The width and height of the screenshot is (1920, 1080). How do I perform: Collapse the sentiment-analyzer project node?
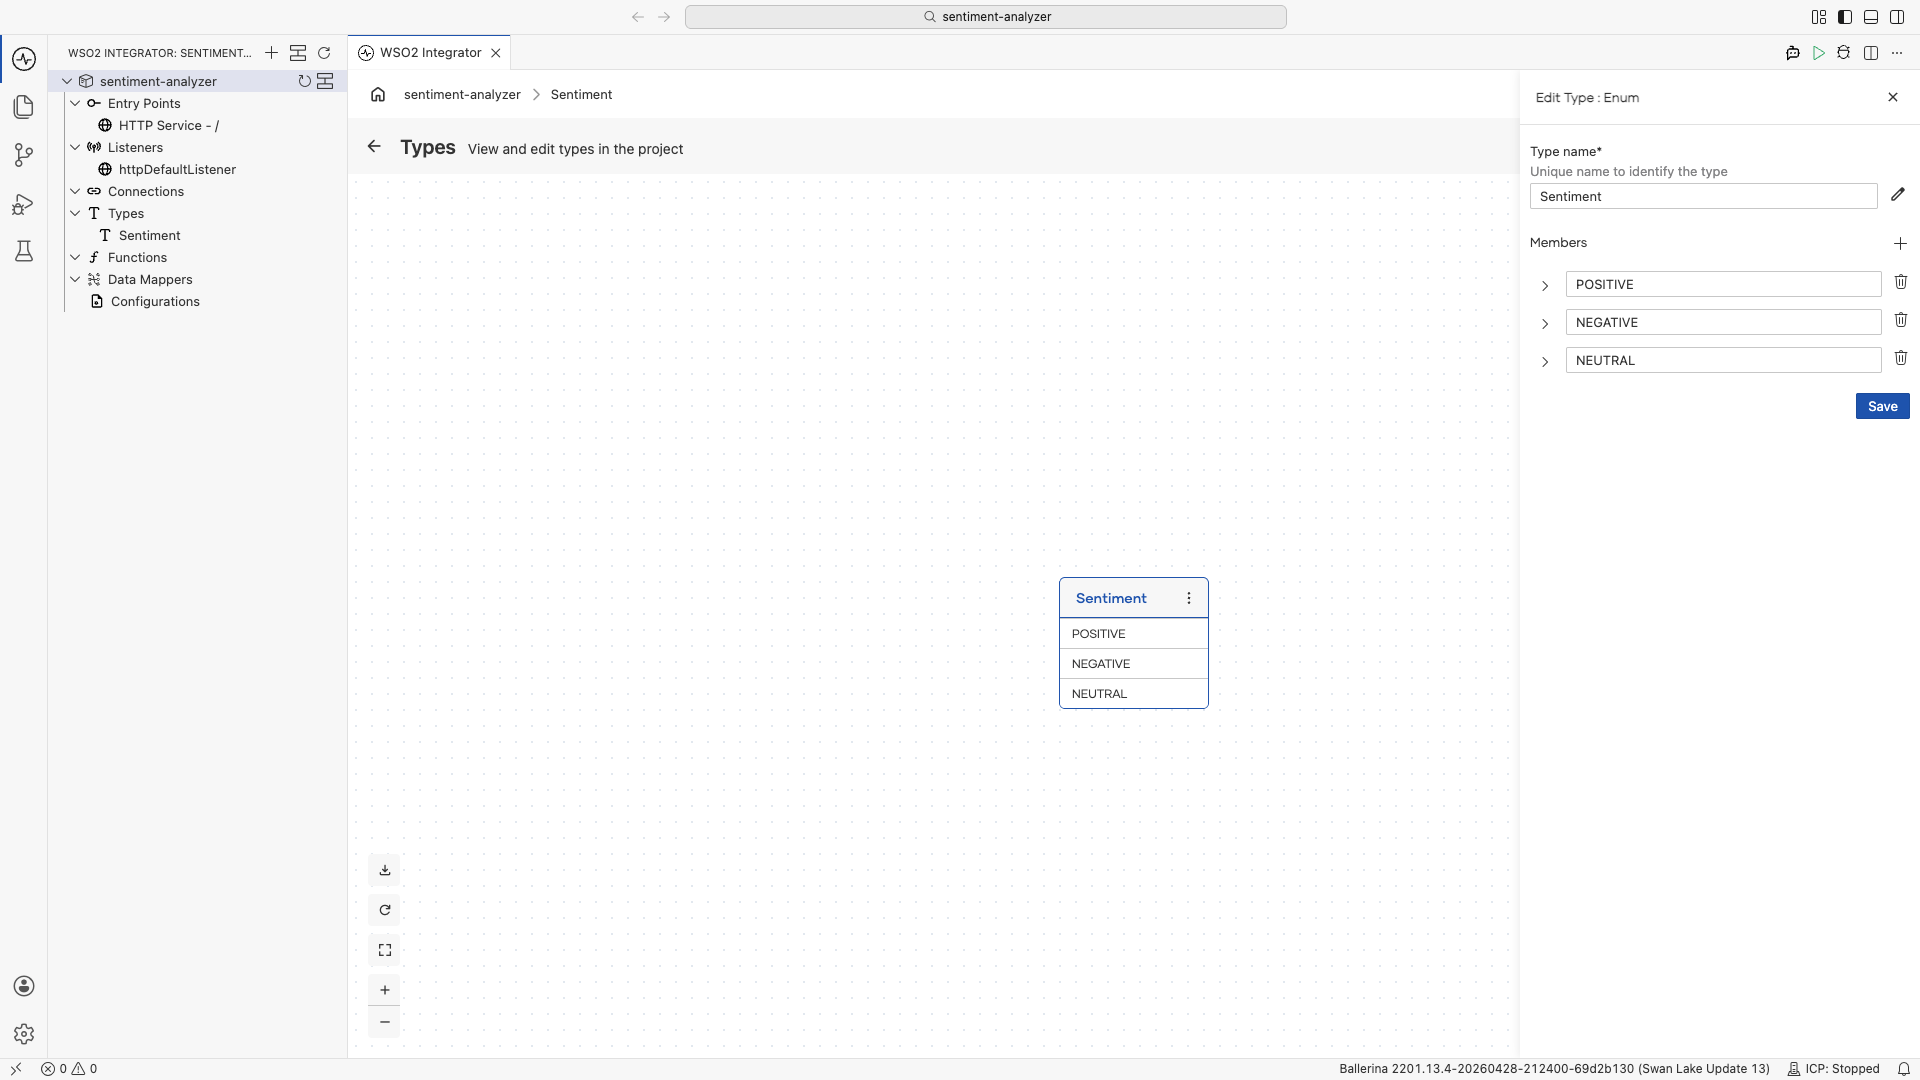(x=67, y=81)
